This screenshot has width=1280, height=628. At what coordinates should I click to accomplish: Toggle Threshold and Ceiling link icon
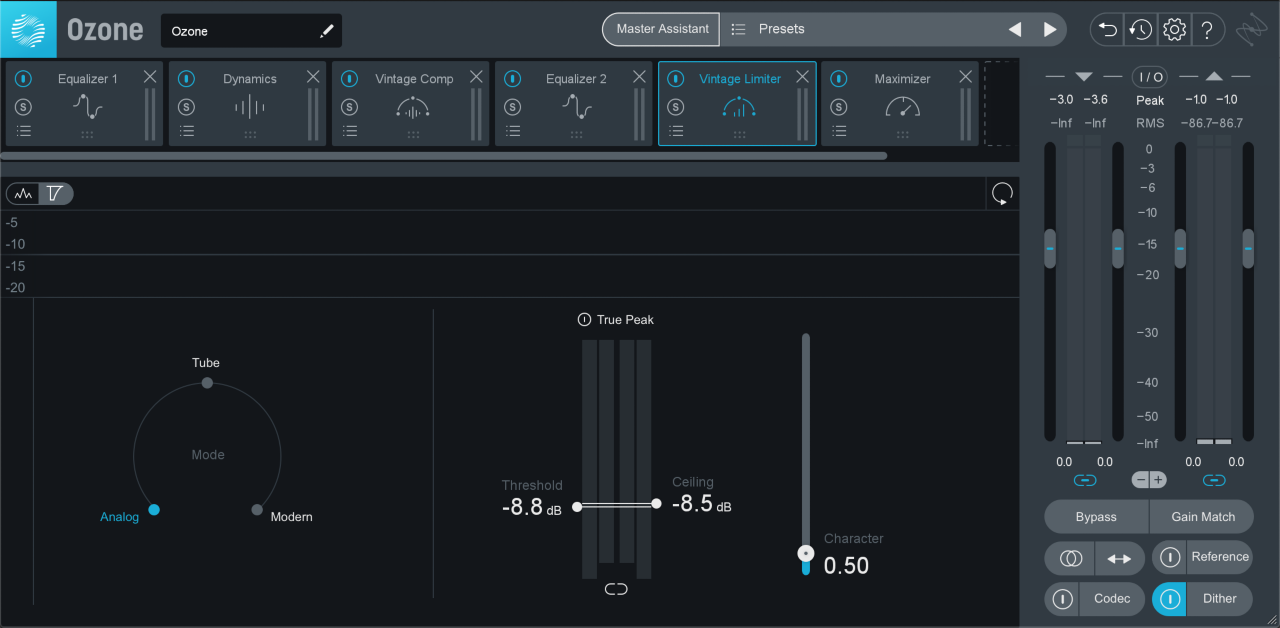click(x=616, y=589)
